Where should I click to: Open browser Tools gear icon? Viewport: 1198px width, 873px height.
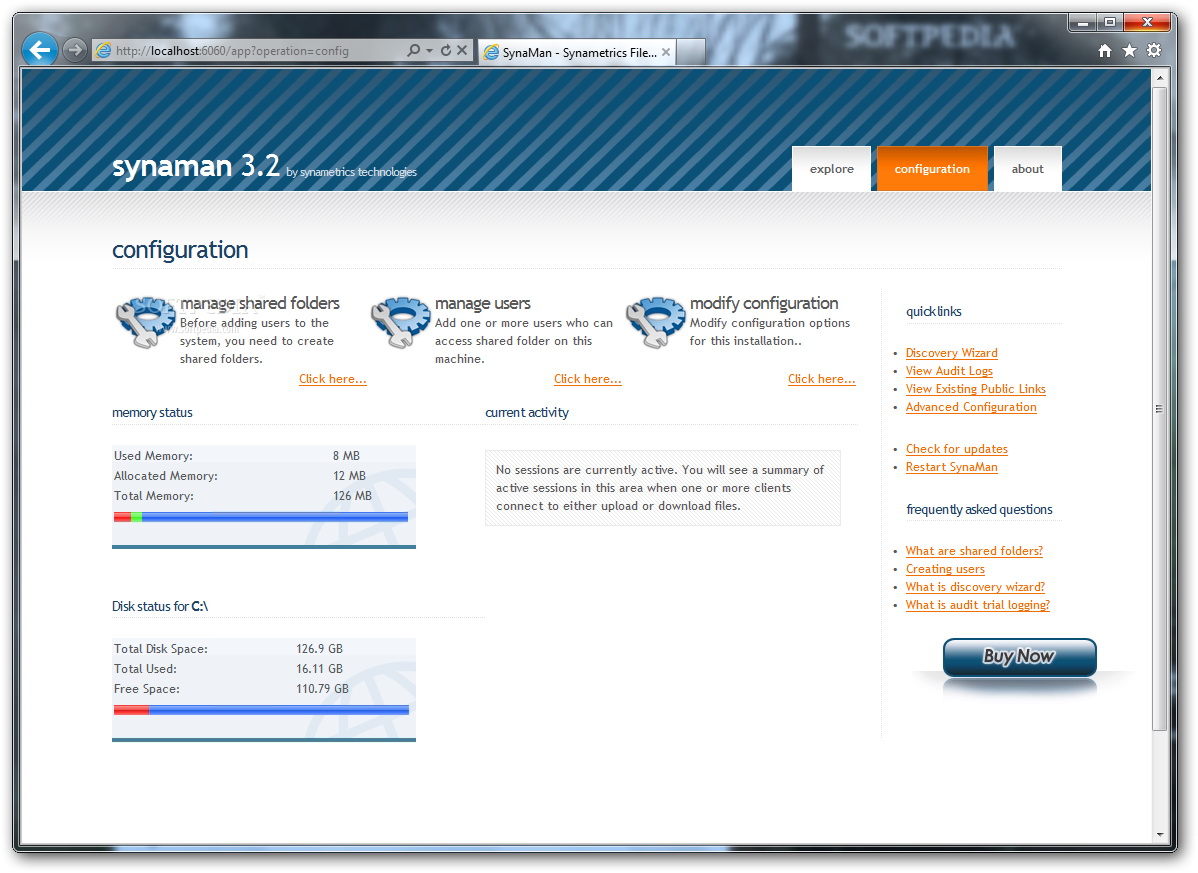[1154, 50]
